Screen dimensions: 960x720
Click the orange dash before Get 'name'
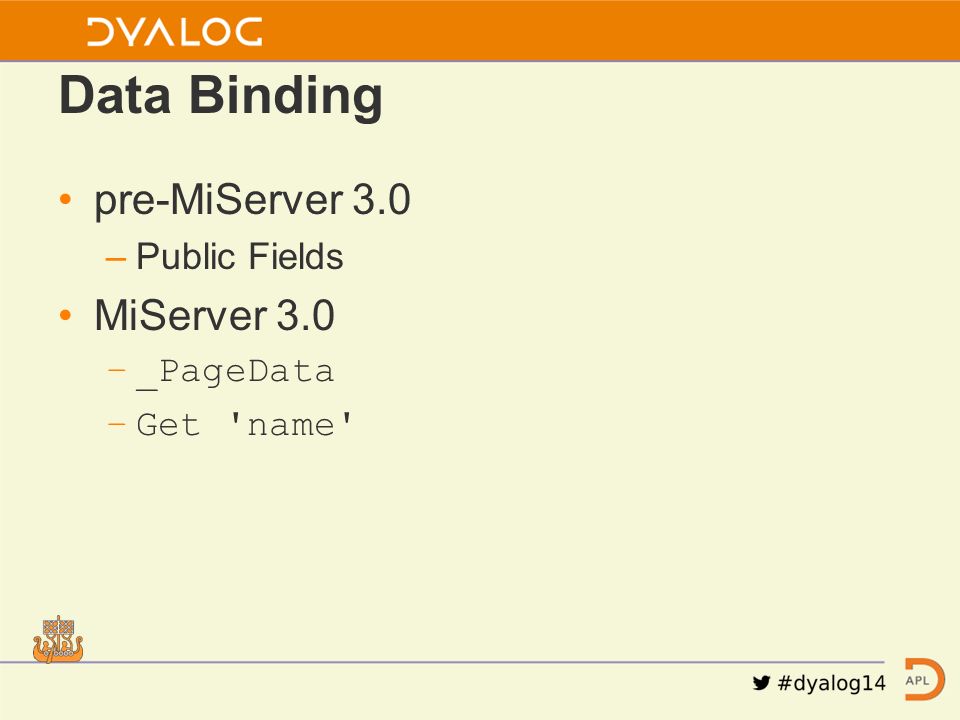click(x=116, y=422)
